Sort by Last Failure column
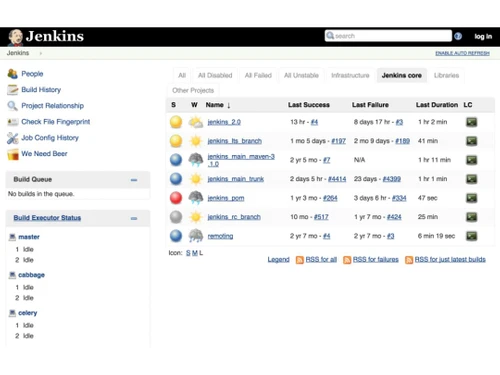500x375 pixels. 370,105
